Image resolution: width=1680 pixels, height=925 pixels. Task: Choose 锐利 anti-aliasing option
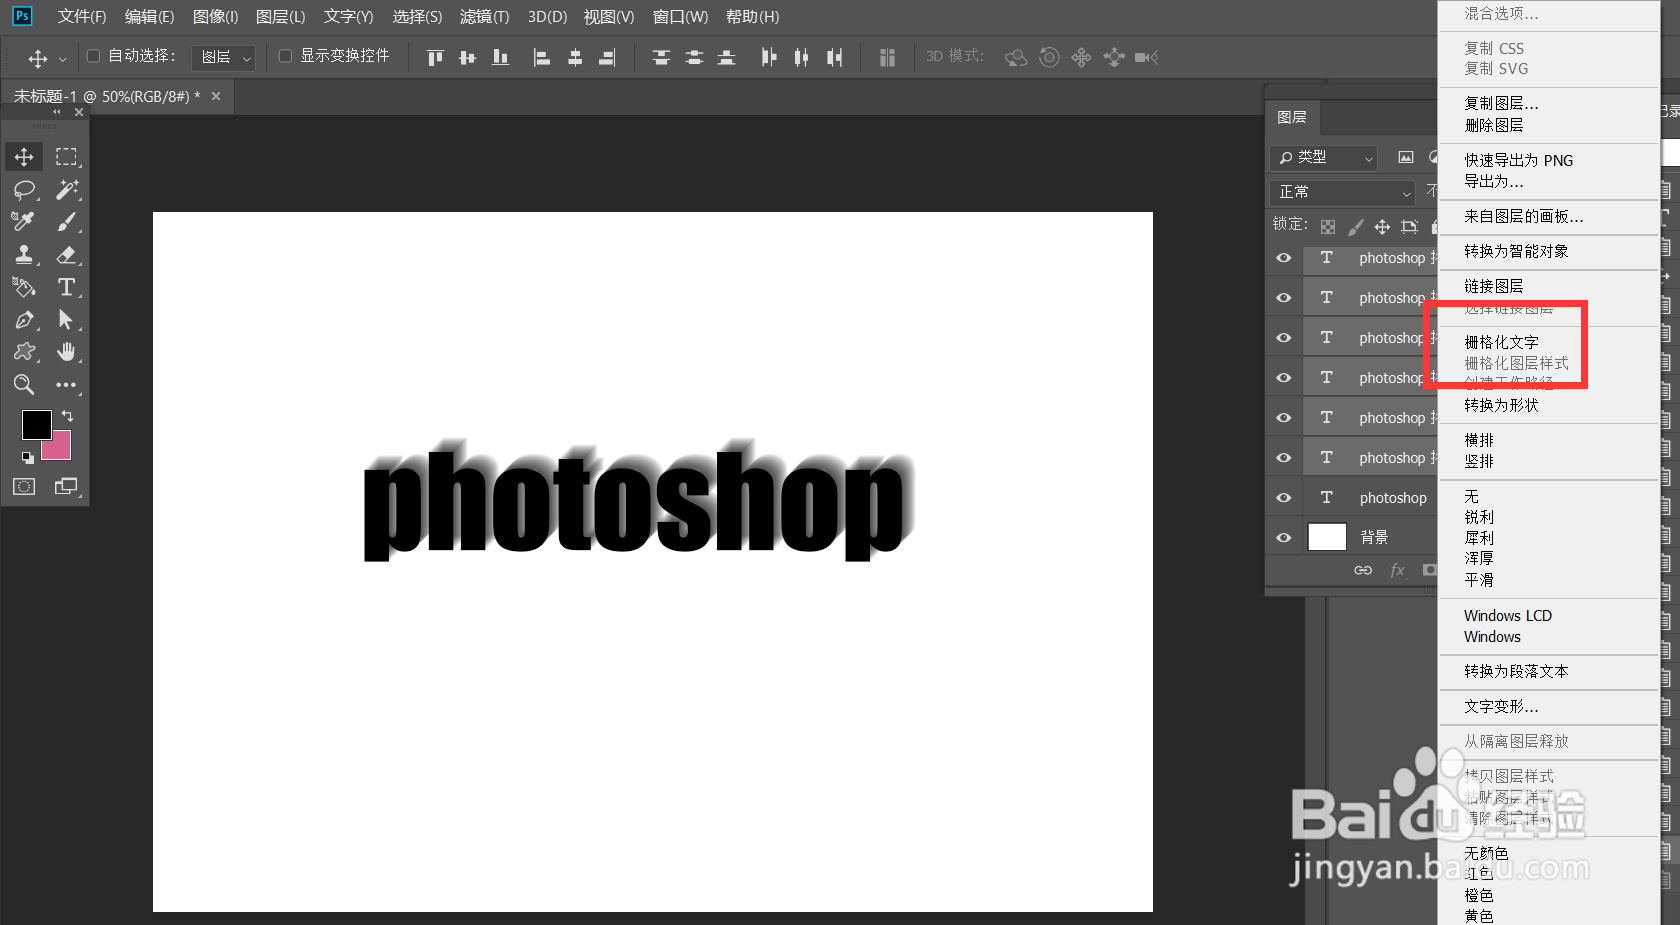click(1479, 517)
